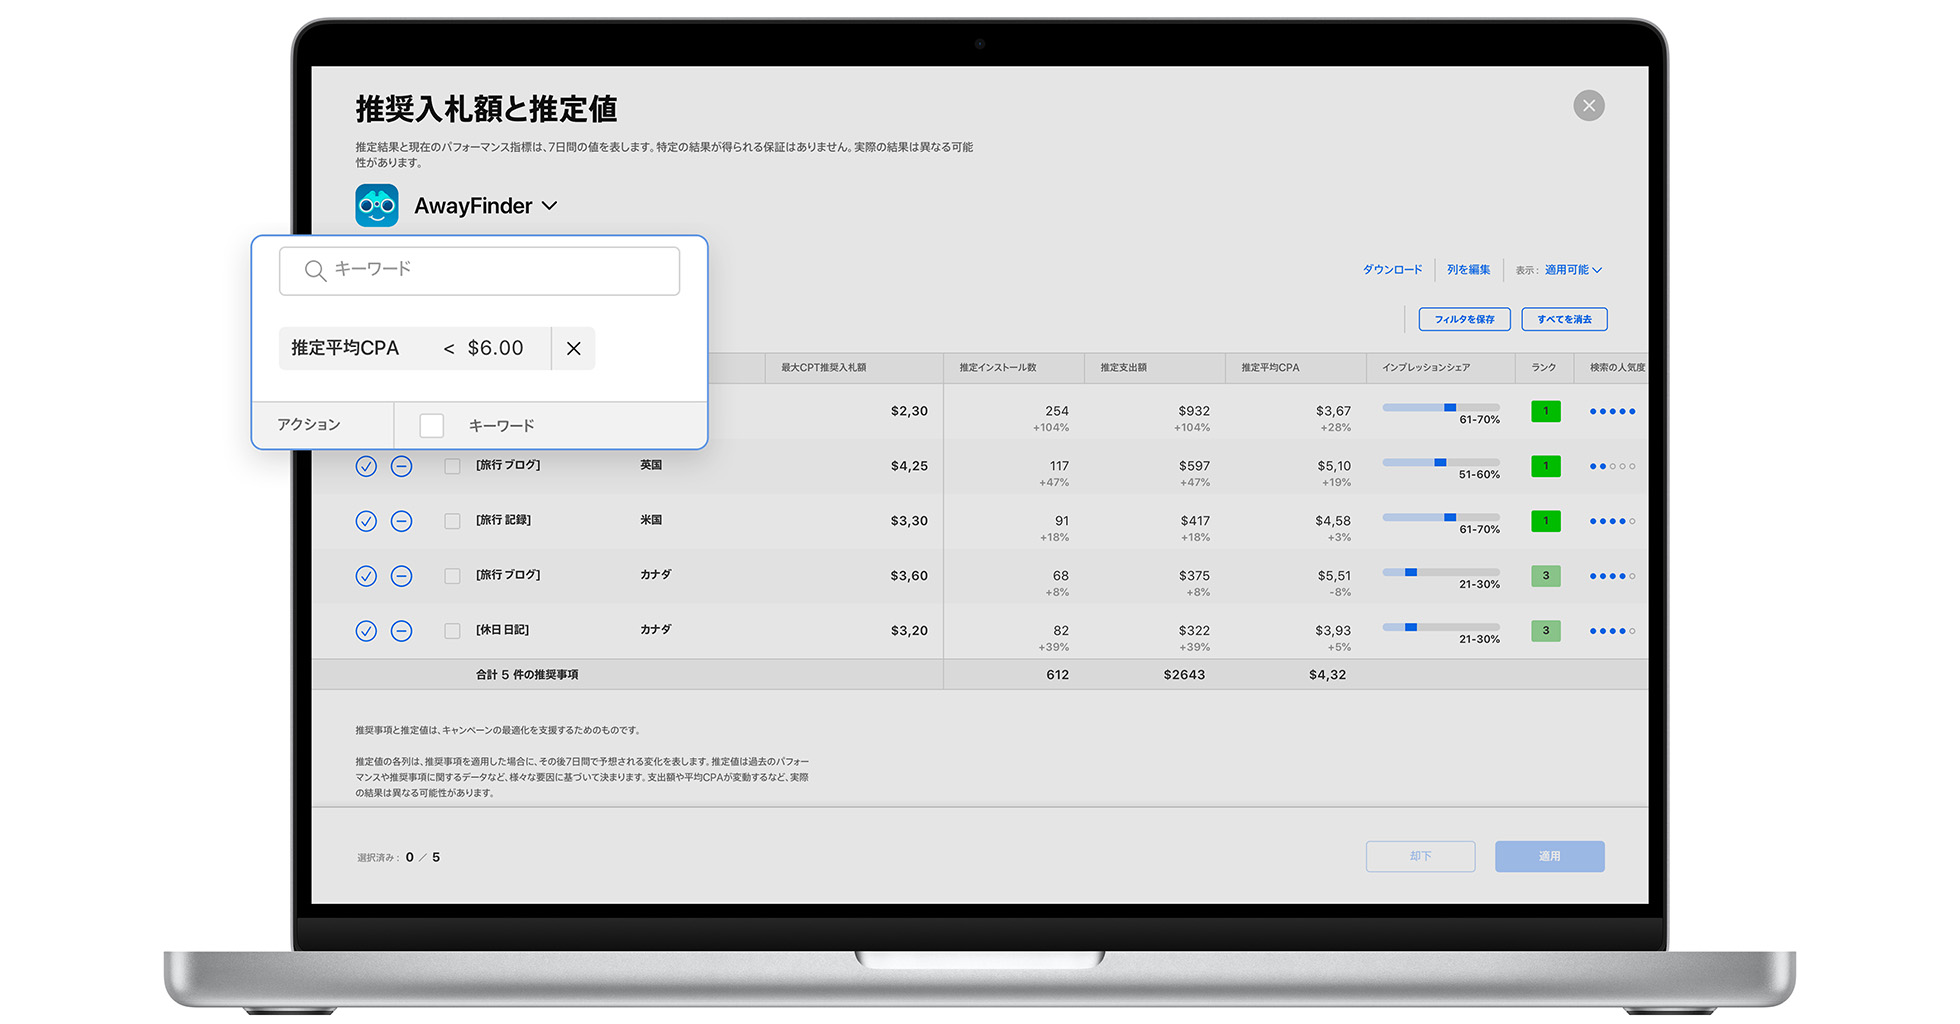Sort by 推定インストール数 column
1960x1024 pixels.
point(998,367)
